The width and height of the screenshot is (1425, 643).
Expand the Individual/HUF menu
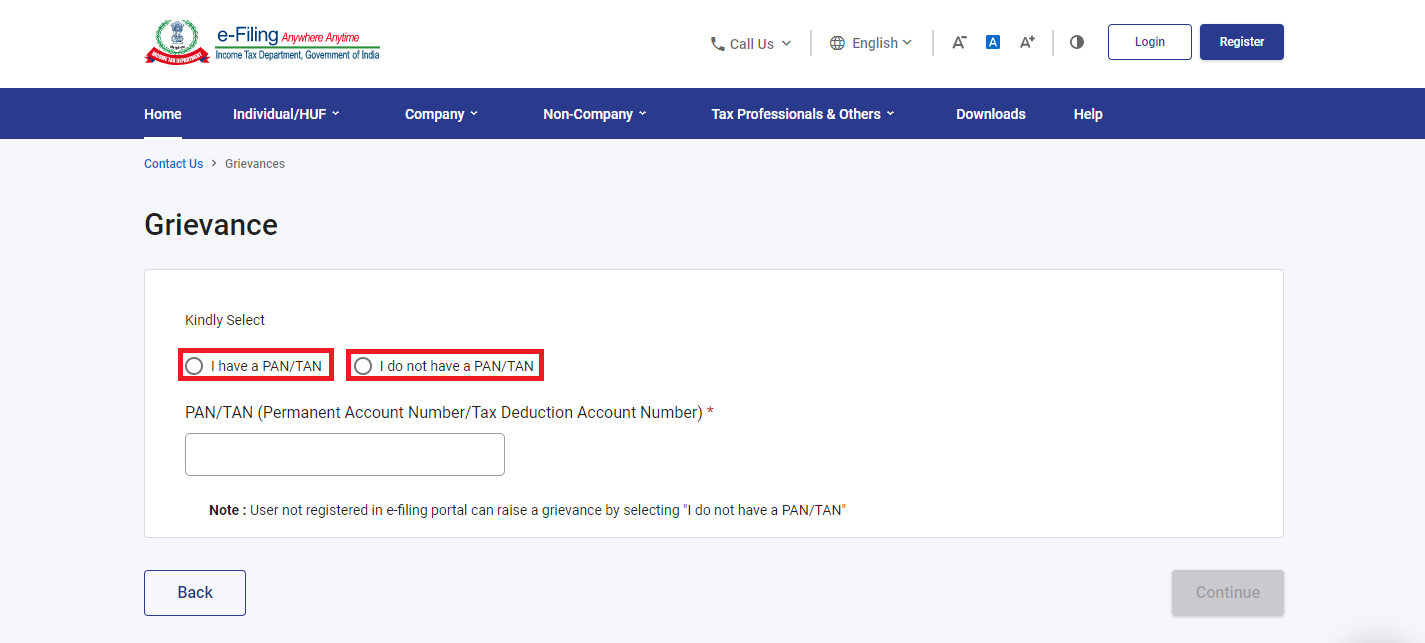286,114
